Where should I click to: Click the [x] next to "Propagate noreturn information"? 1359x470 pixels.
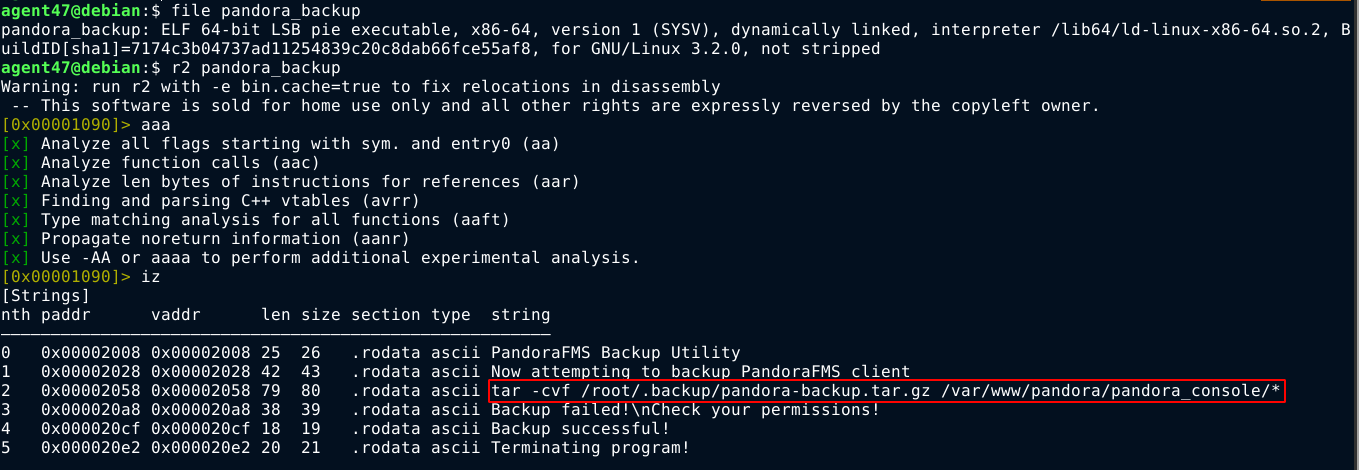[x=16, y=239]
